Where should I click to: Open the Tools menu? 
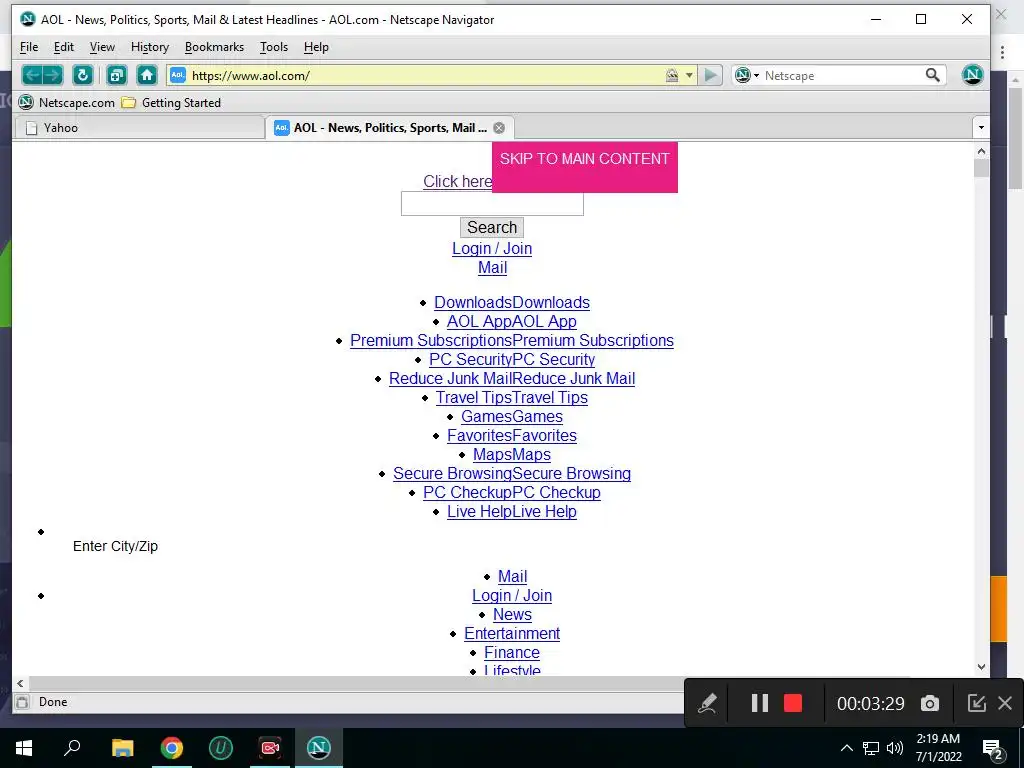click(274, 47)
